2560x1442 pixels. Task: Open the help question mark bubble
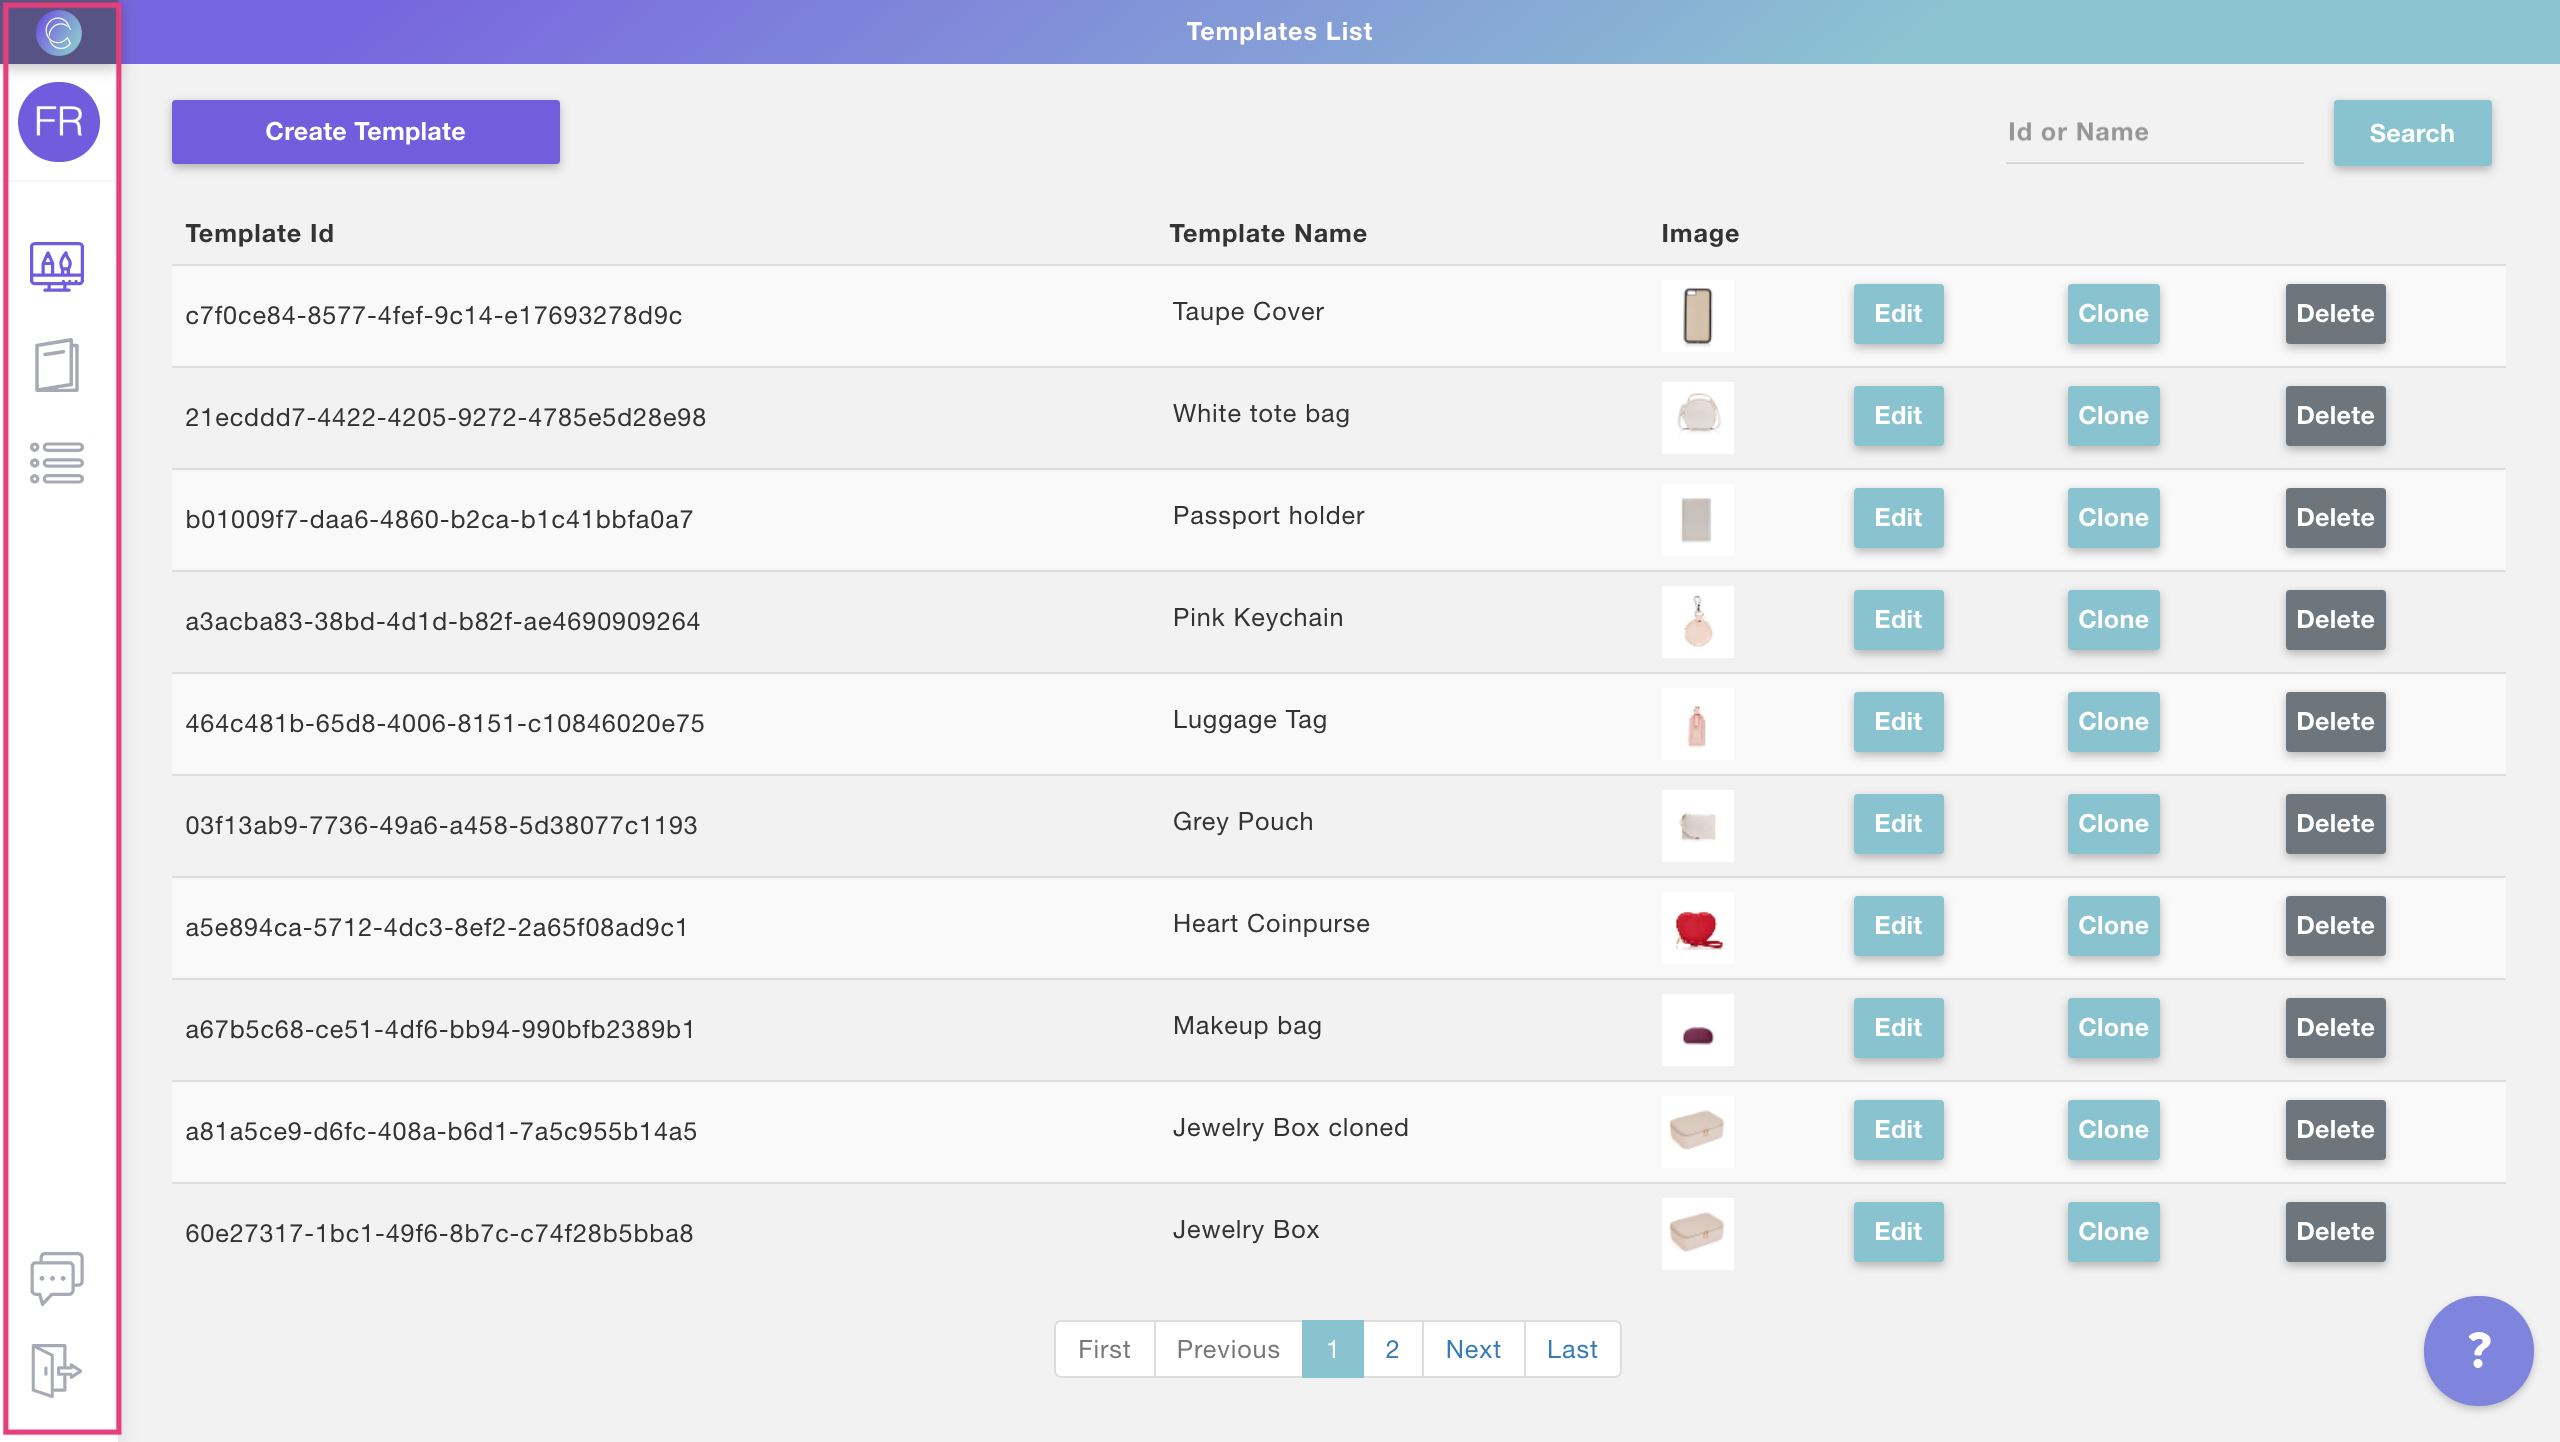(2478, 1350)
